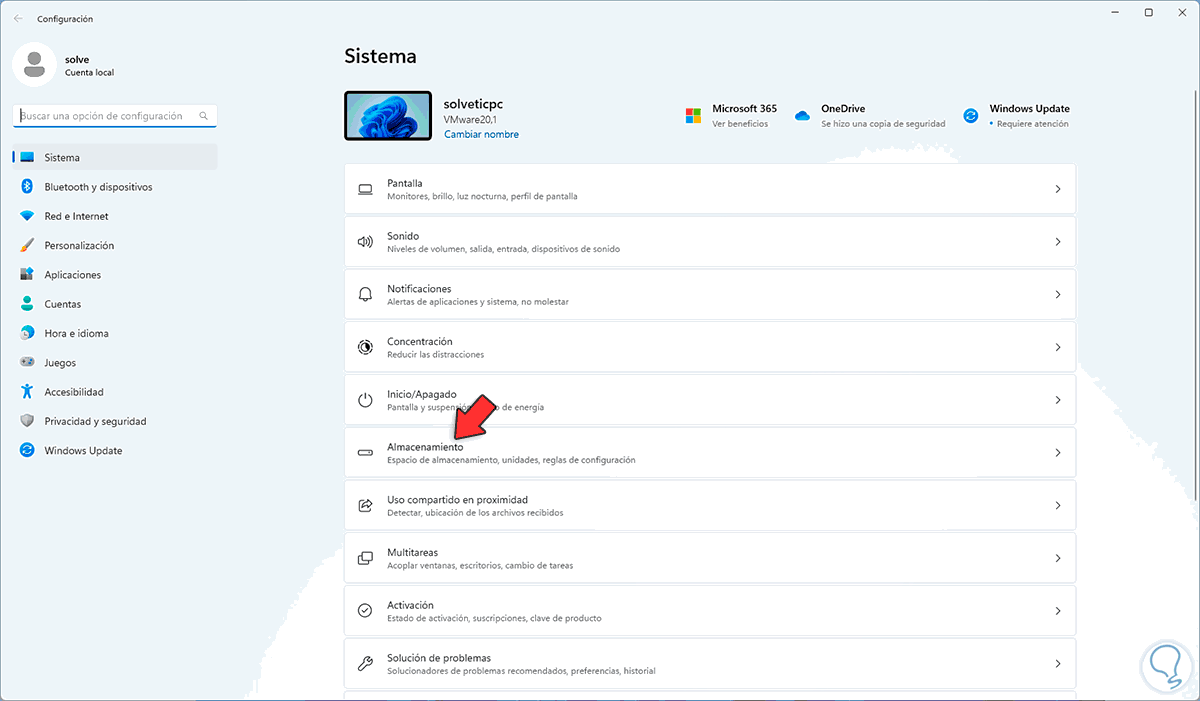
Task: Open Hora e idioma settings
Action: point(115,333)
